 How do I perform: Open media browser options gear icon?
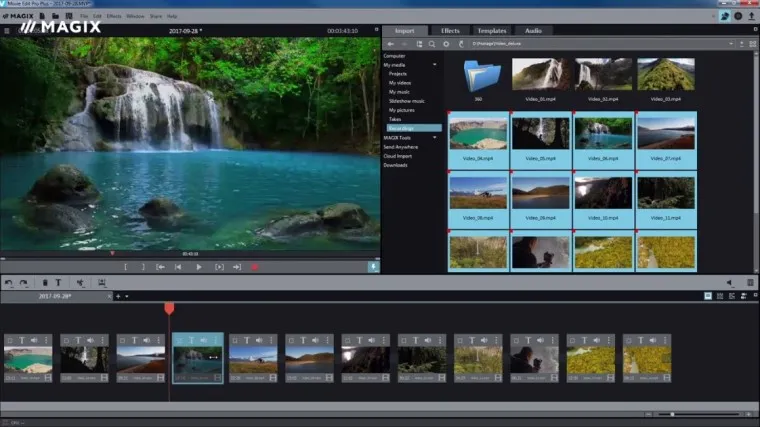coord(446,44)
